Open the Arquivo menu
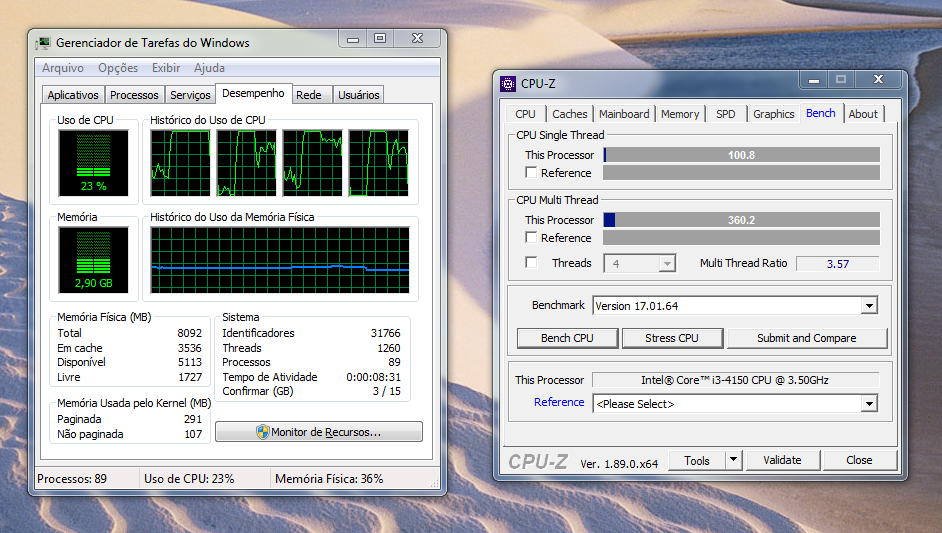 [x=63, y=68]
